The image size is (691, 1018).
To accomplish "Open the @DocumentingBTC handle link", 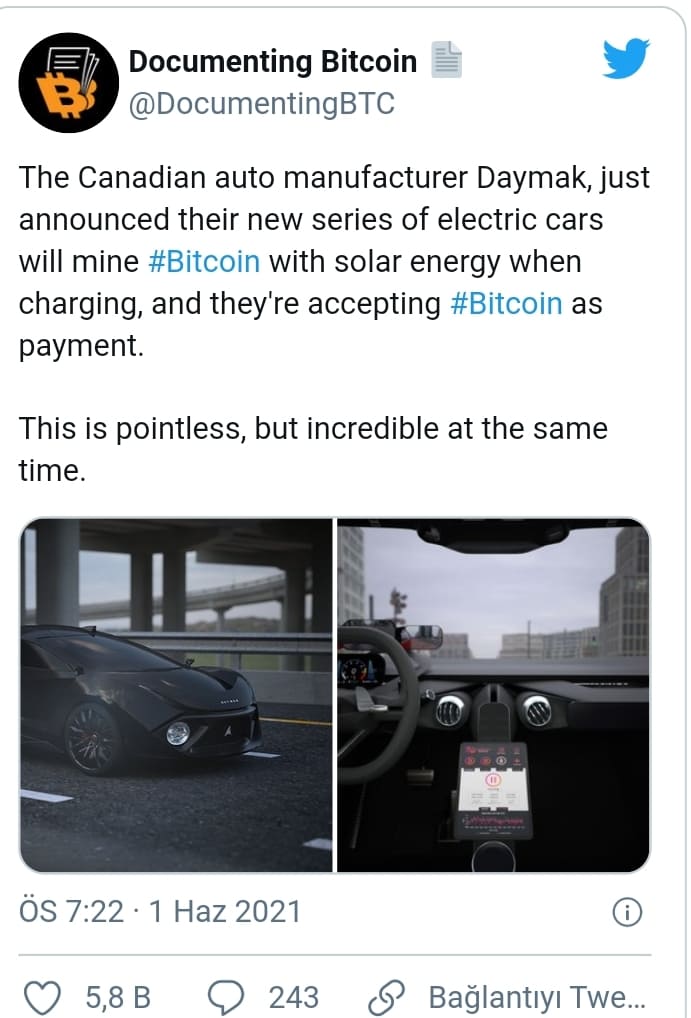I will pyautogui.click(x=262, y=103).
